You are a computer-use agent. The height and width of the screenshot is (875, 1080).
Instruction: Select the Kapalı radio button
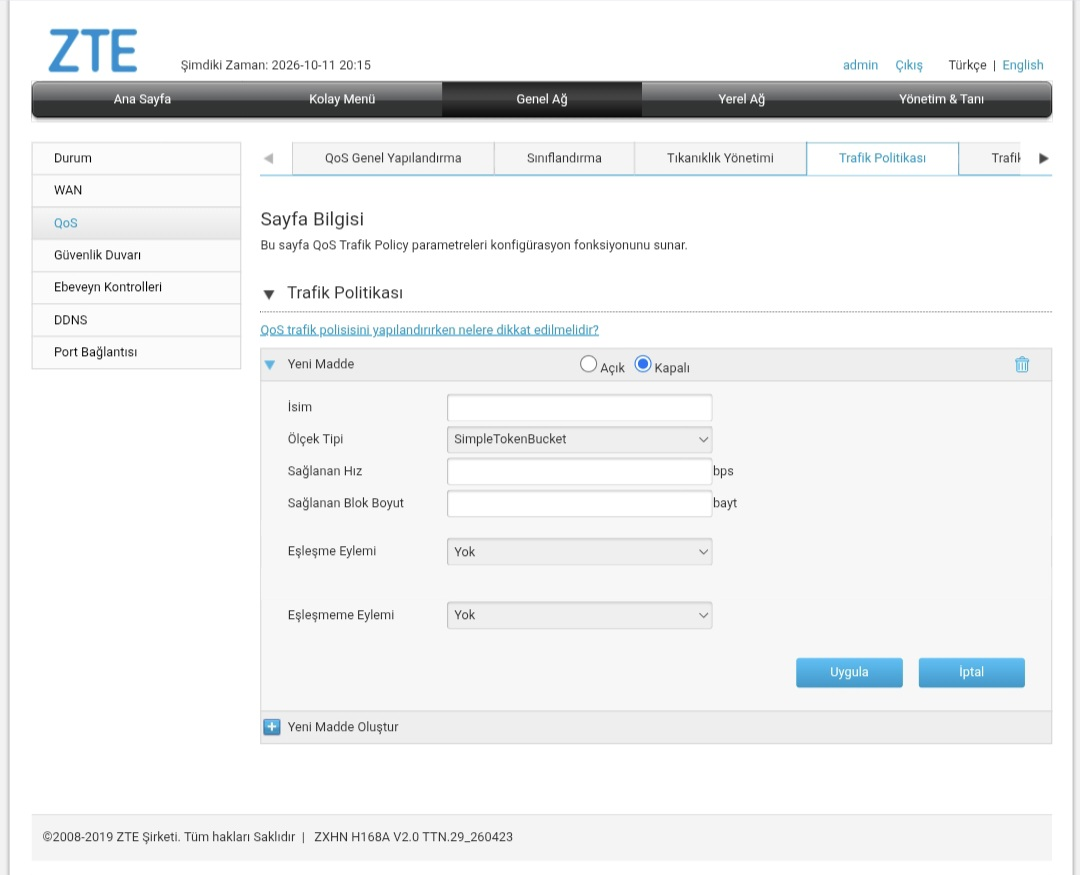pos(643,364)
